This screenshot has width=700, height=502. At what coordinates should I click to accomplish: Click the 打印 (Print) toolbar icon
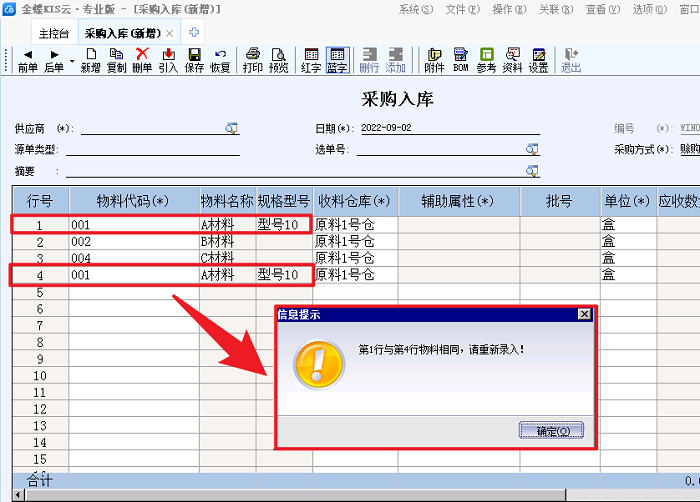[x=253, y=60]
